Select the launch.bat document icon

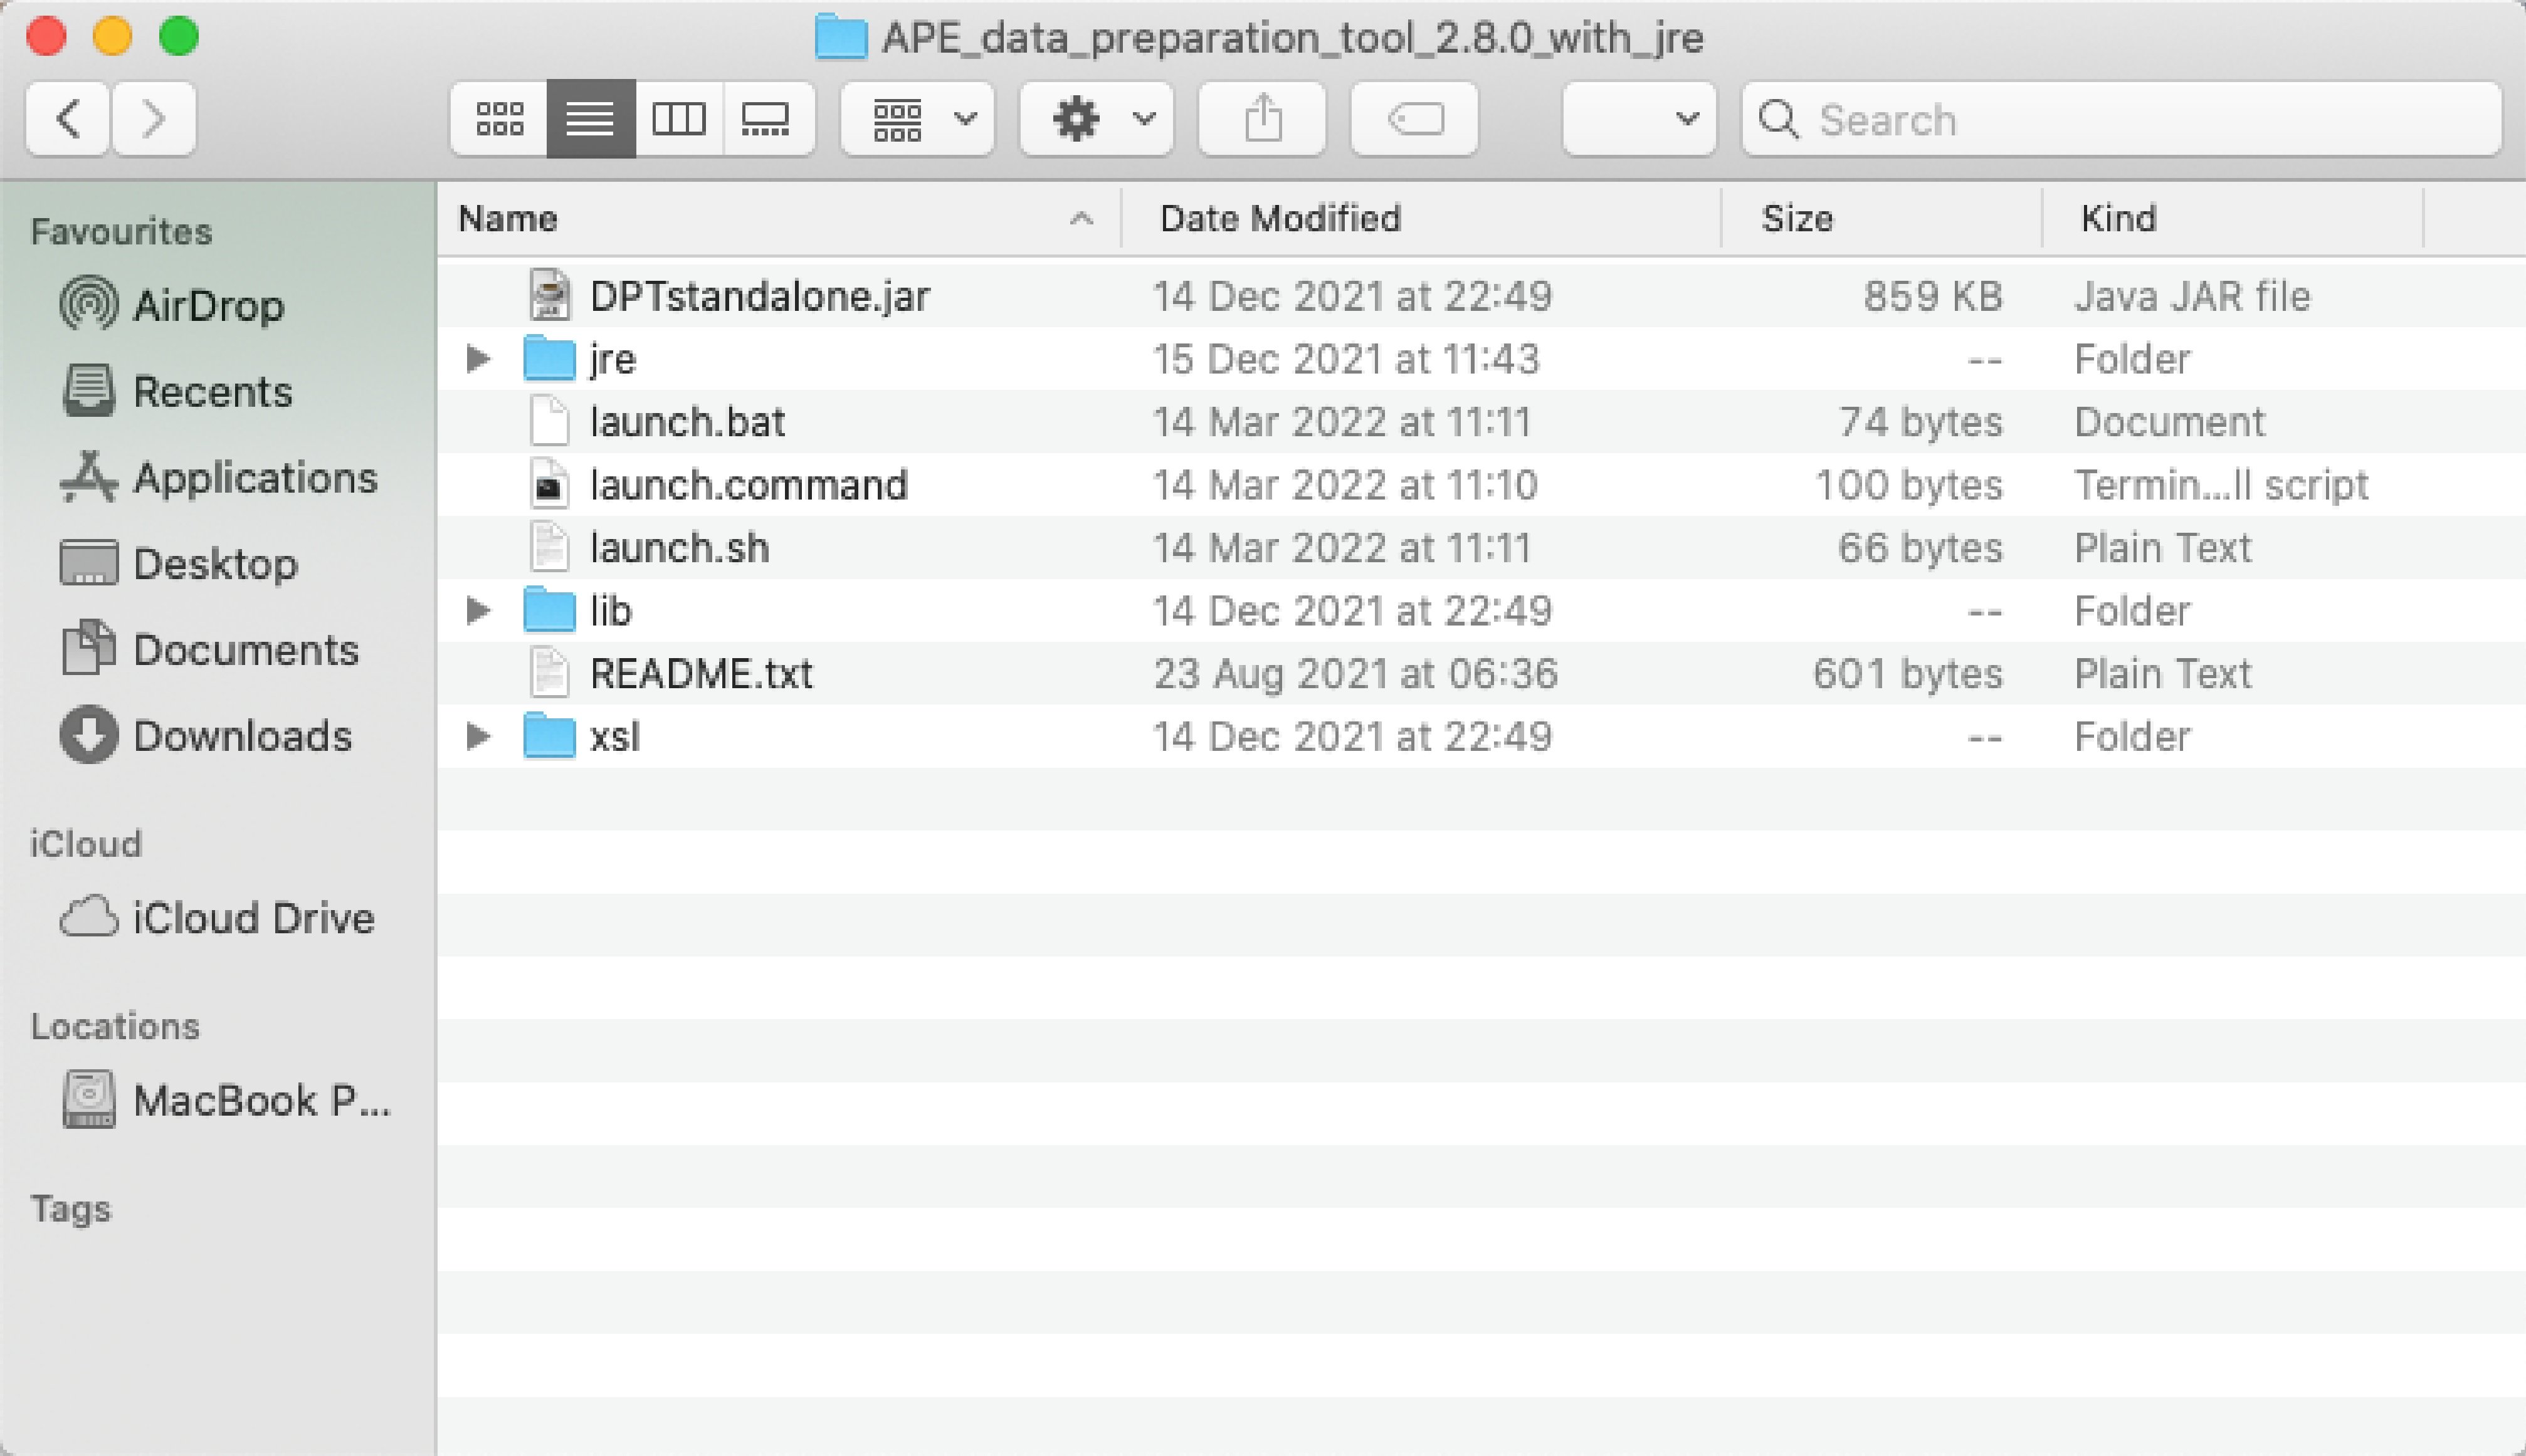pyautogui.click(x=549, y=421)
